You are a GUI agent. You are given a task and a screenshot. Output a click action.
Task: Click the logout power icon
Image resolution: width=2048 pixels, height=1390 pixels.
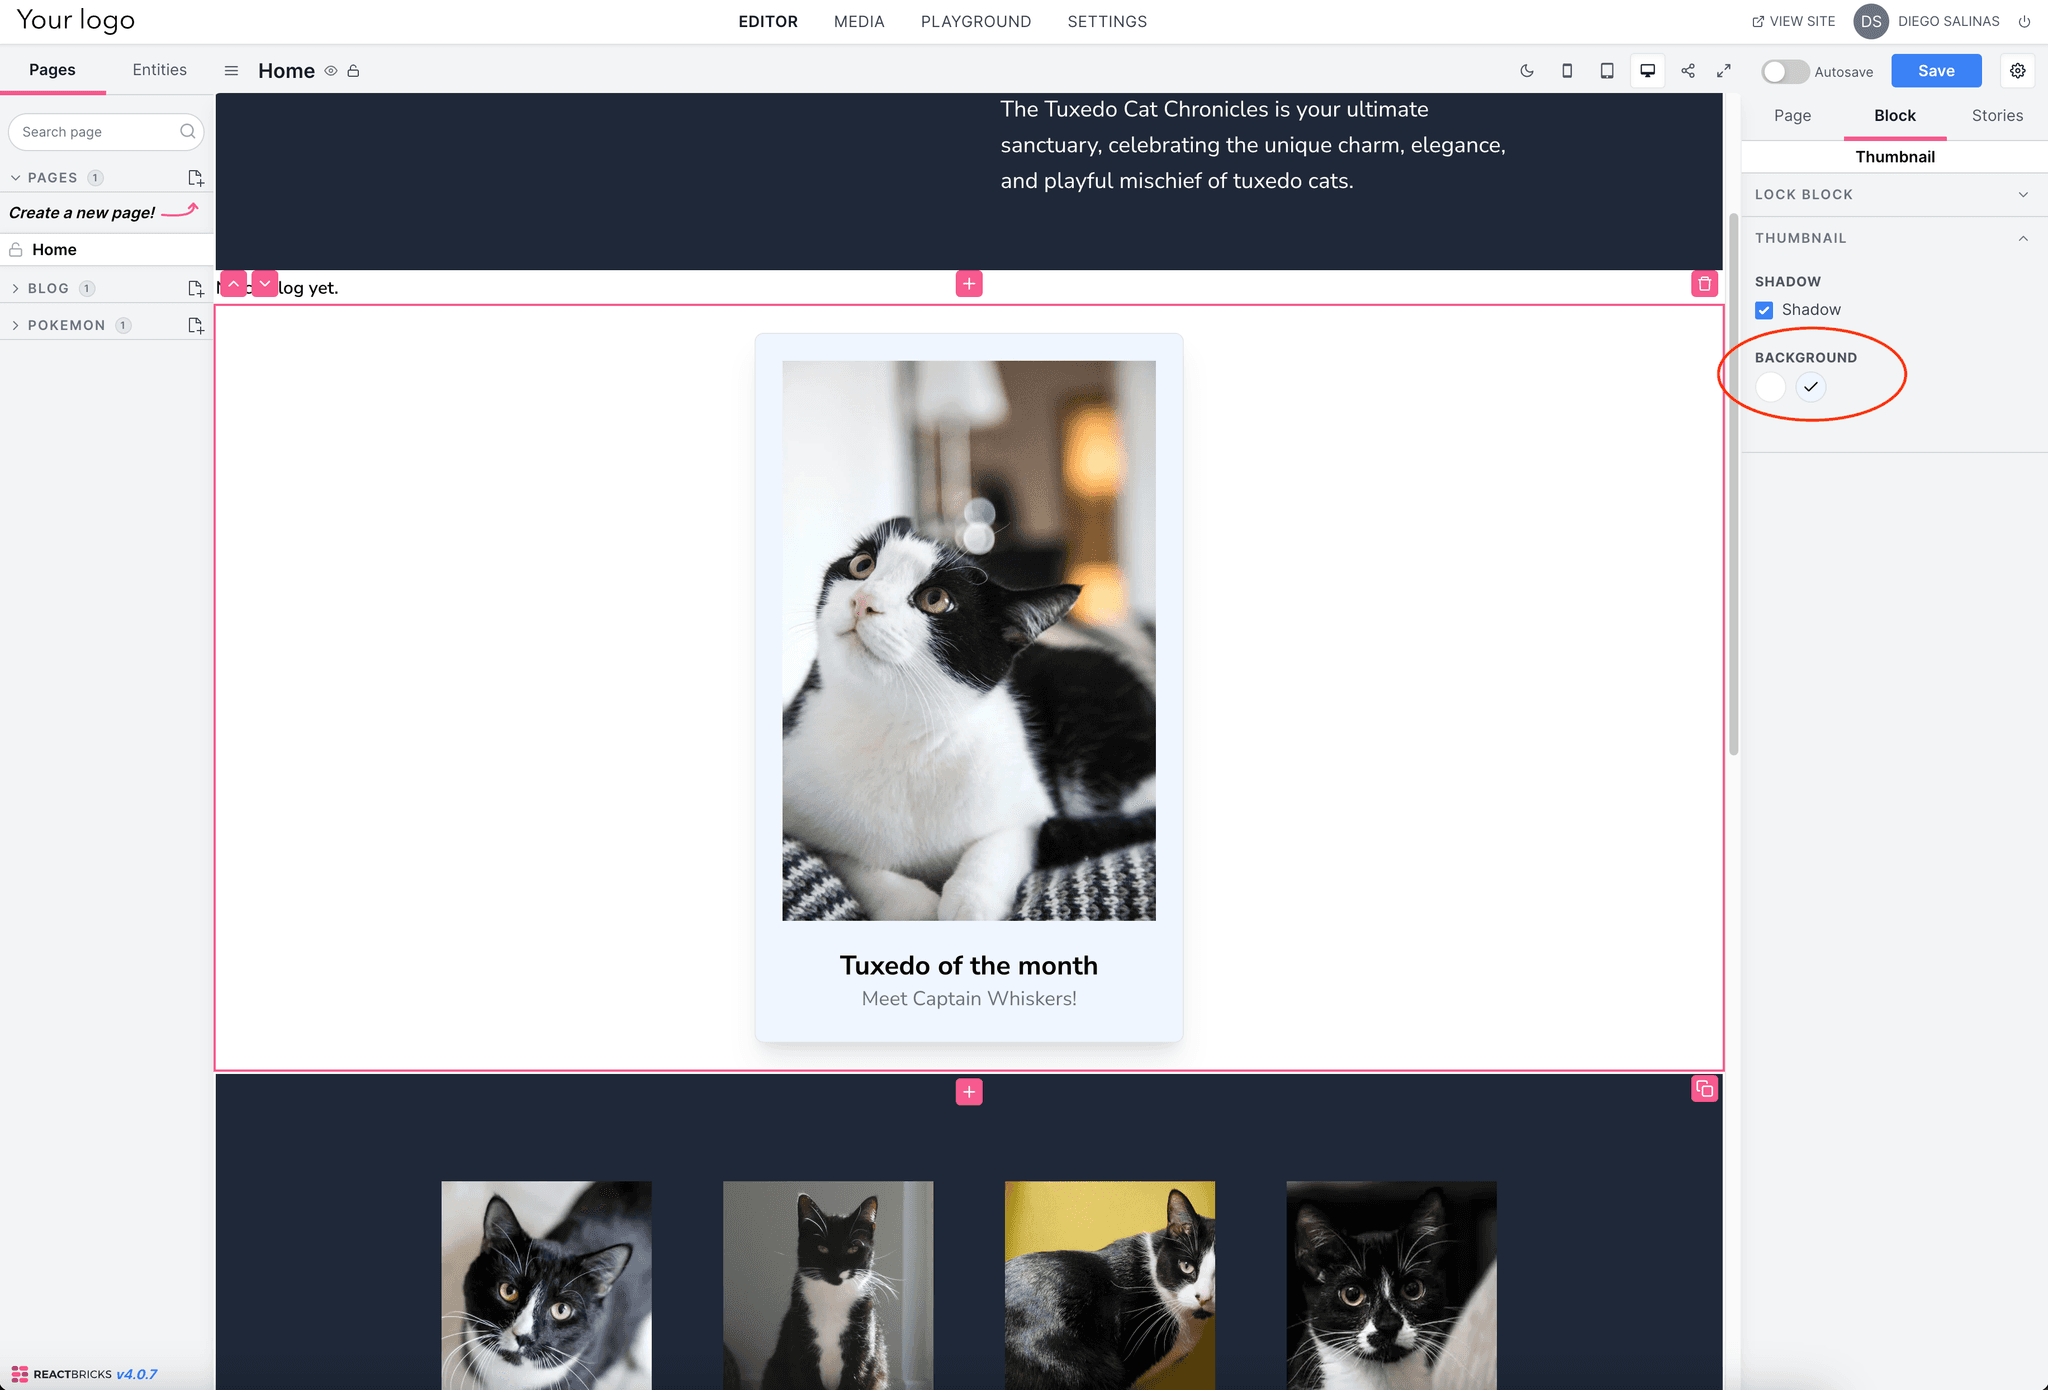point(2024,21)
